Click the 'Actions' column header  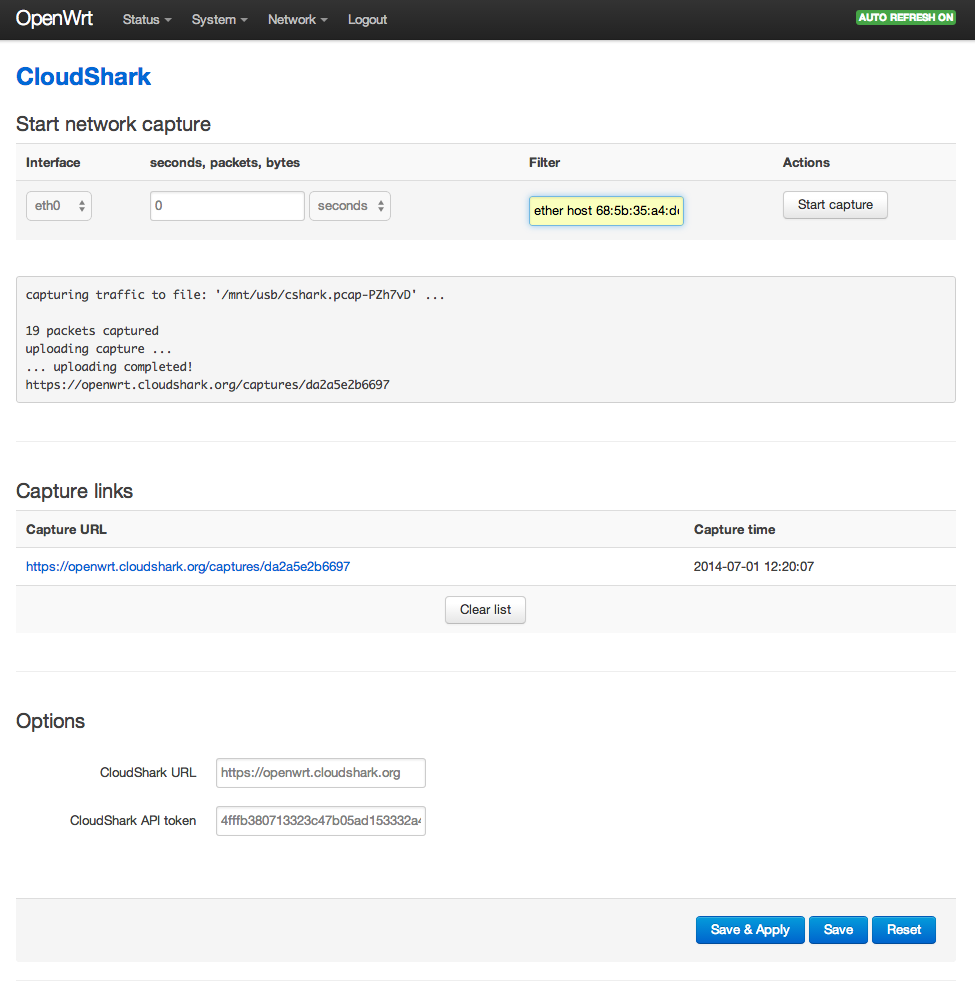tap(806, 163)
